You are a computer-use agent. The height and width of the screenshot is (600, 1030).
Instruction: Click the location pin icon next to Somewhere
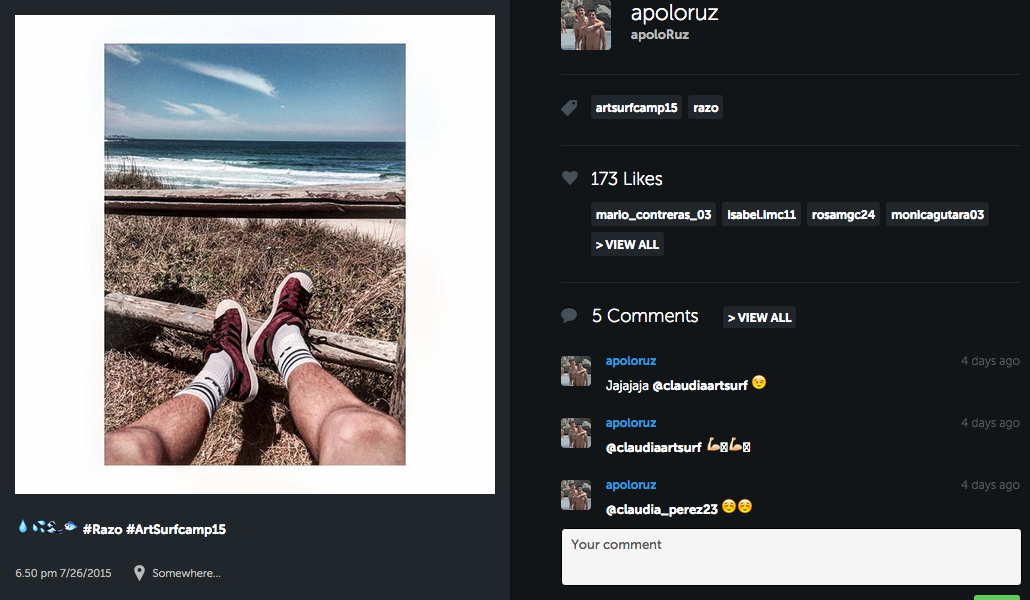tap(139, 573)
